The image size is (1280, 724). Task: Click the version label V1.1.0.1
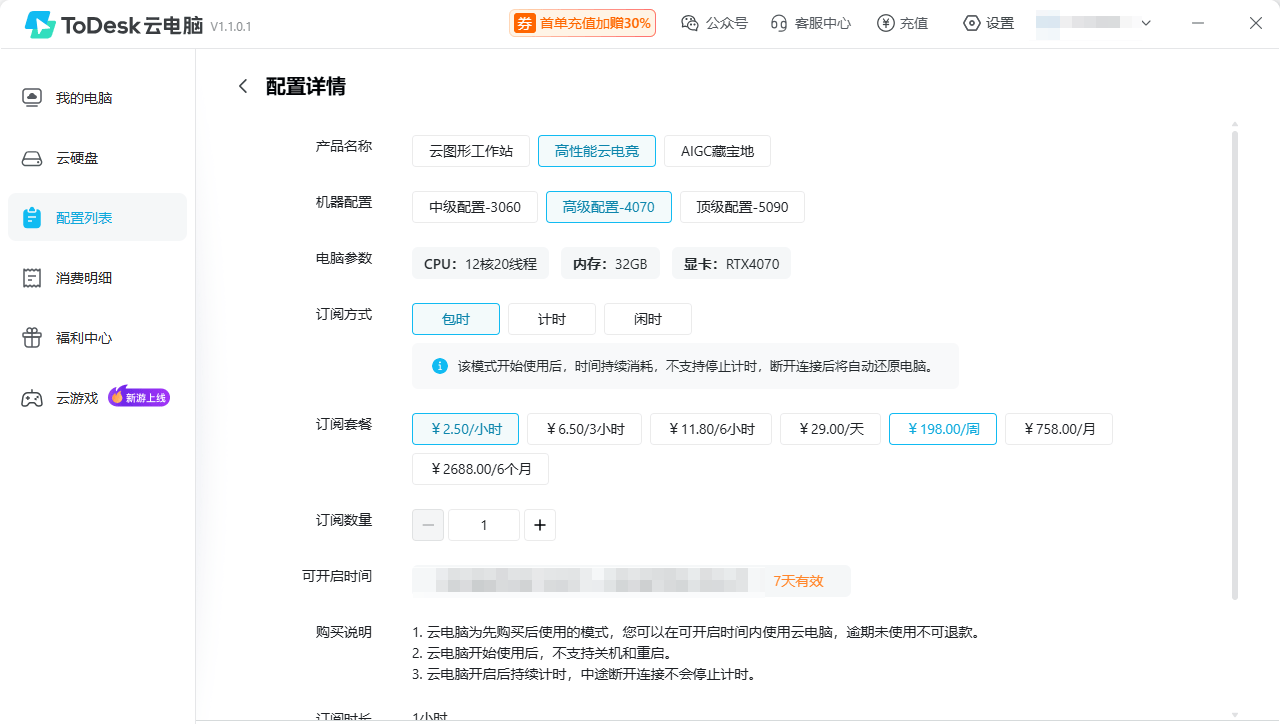coord(231,27)
